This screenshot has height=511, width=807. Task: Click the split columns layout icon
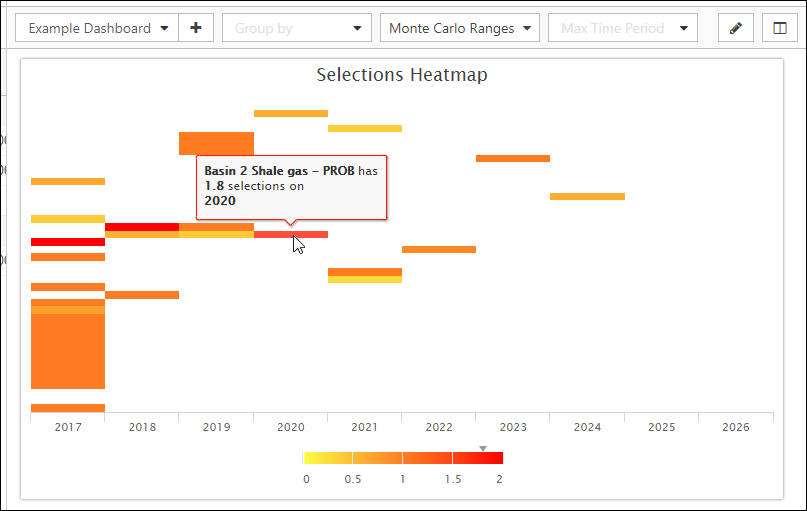[780, 28]
